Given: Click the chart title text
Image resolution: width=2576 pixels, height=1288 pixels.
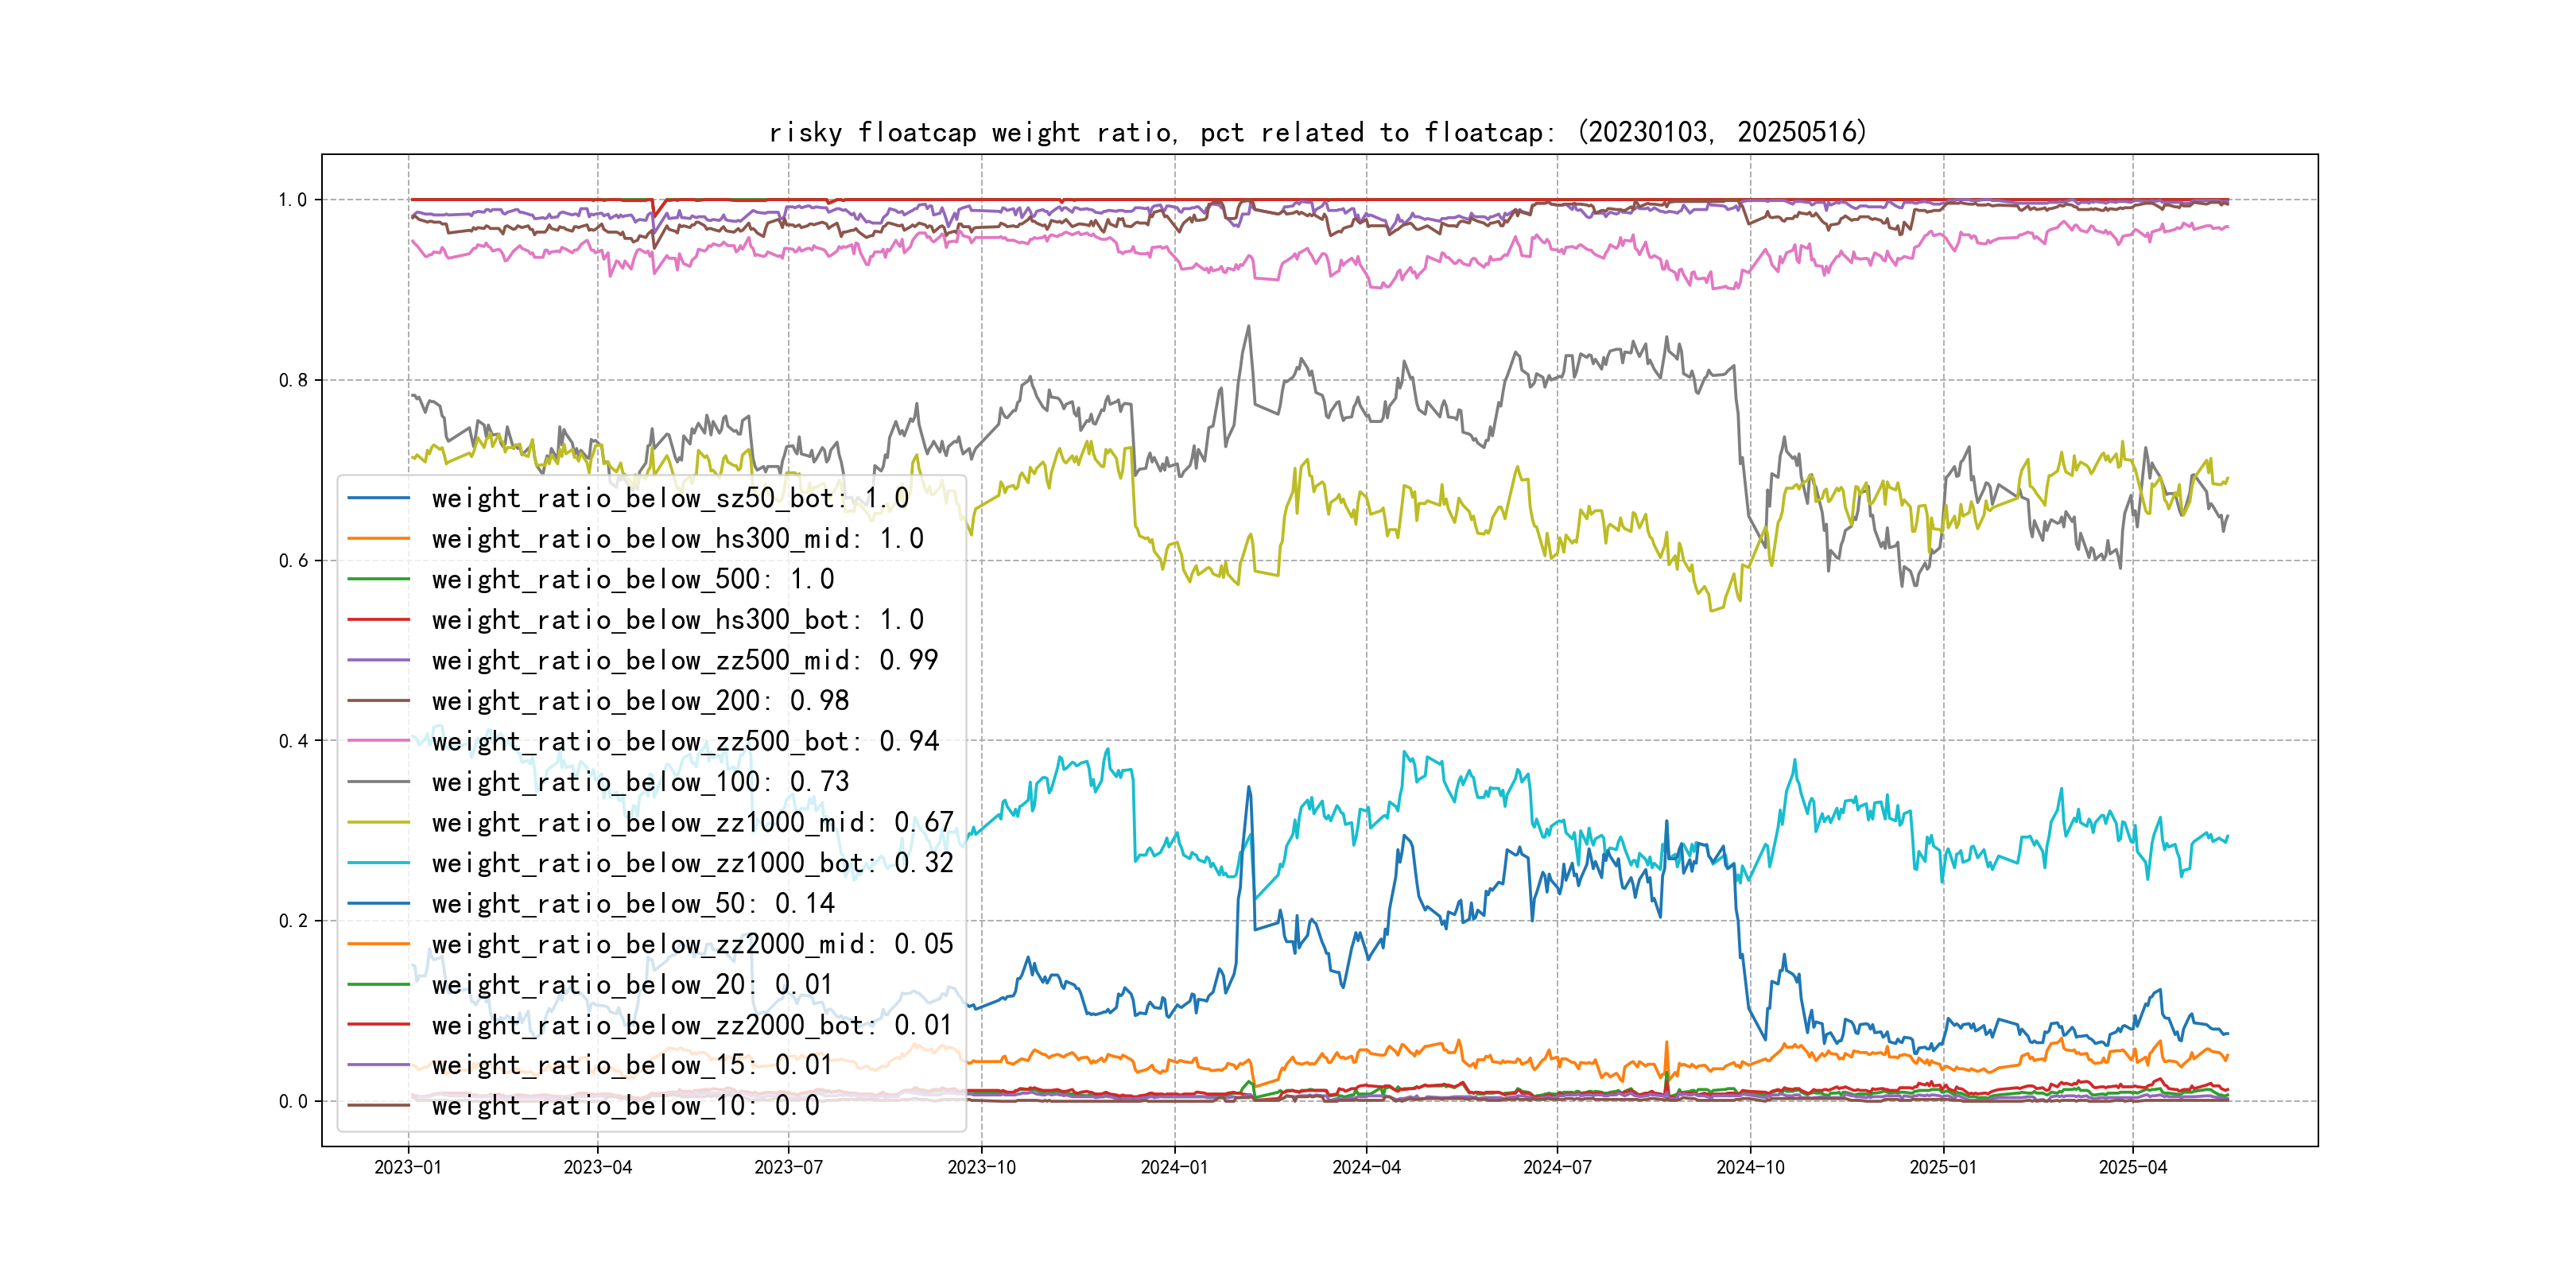Looking at the screenshot, I should 1317,132.
